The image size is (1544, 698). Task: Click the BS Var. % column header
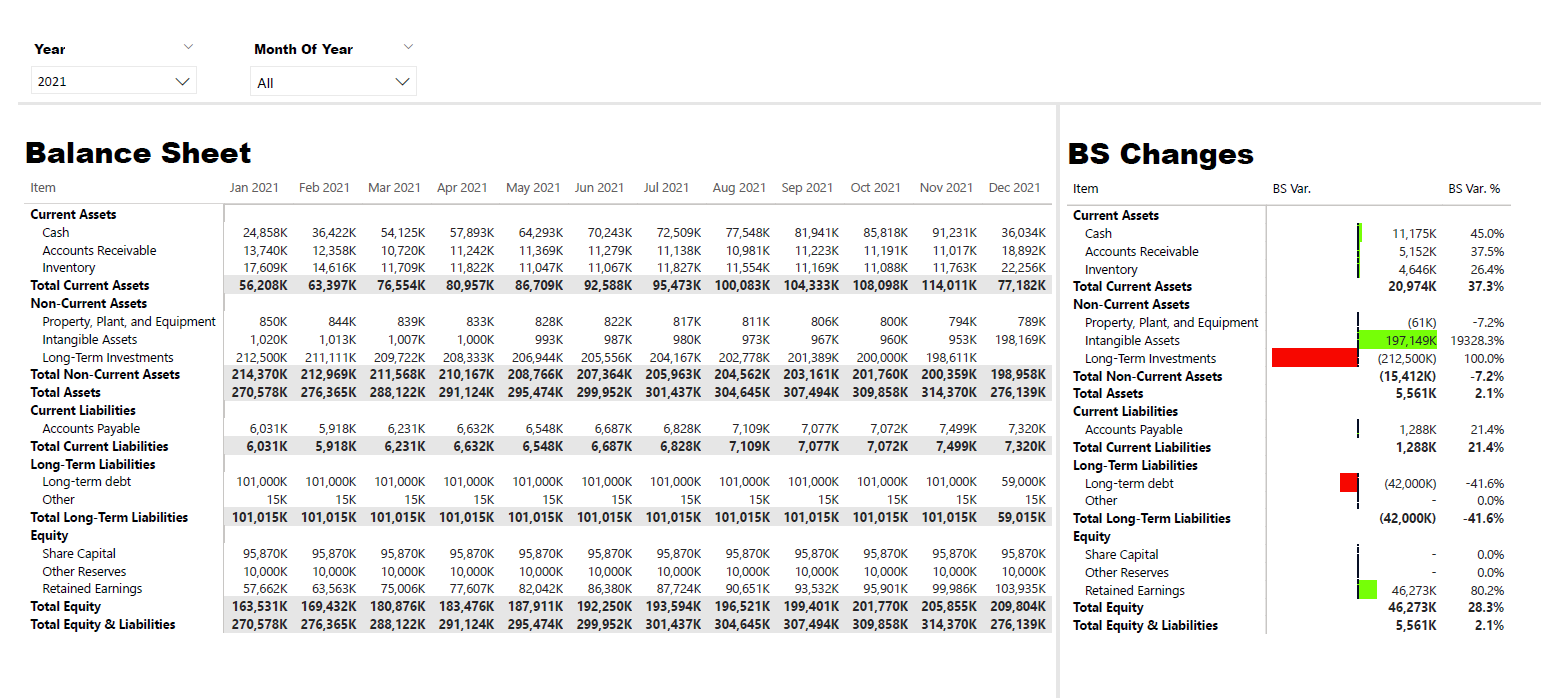tap(1474, 188)
